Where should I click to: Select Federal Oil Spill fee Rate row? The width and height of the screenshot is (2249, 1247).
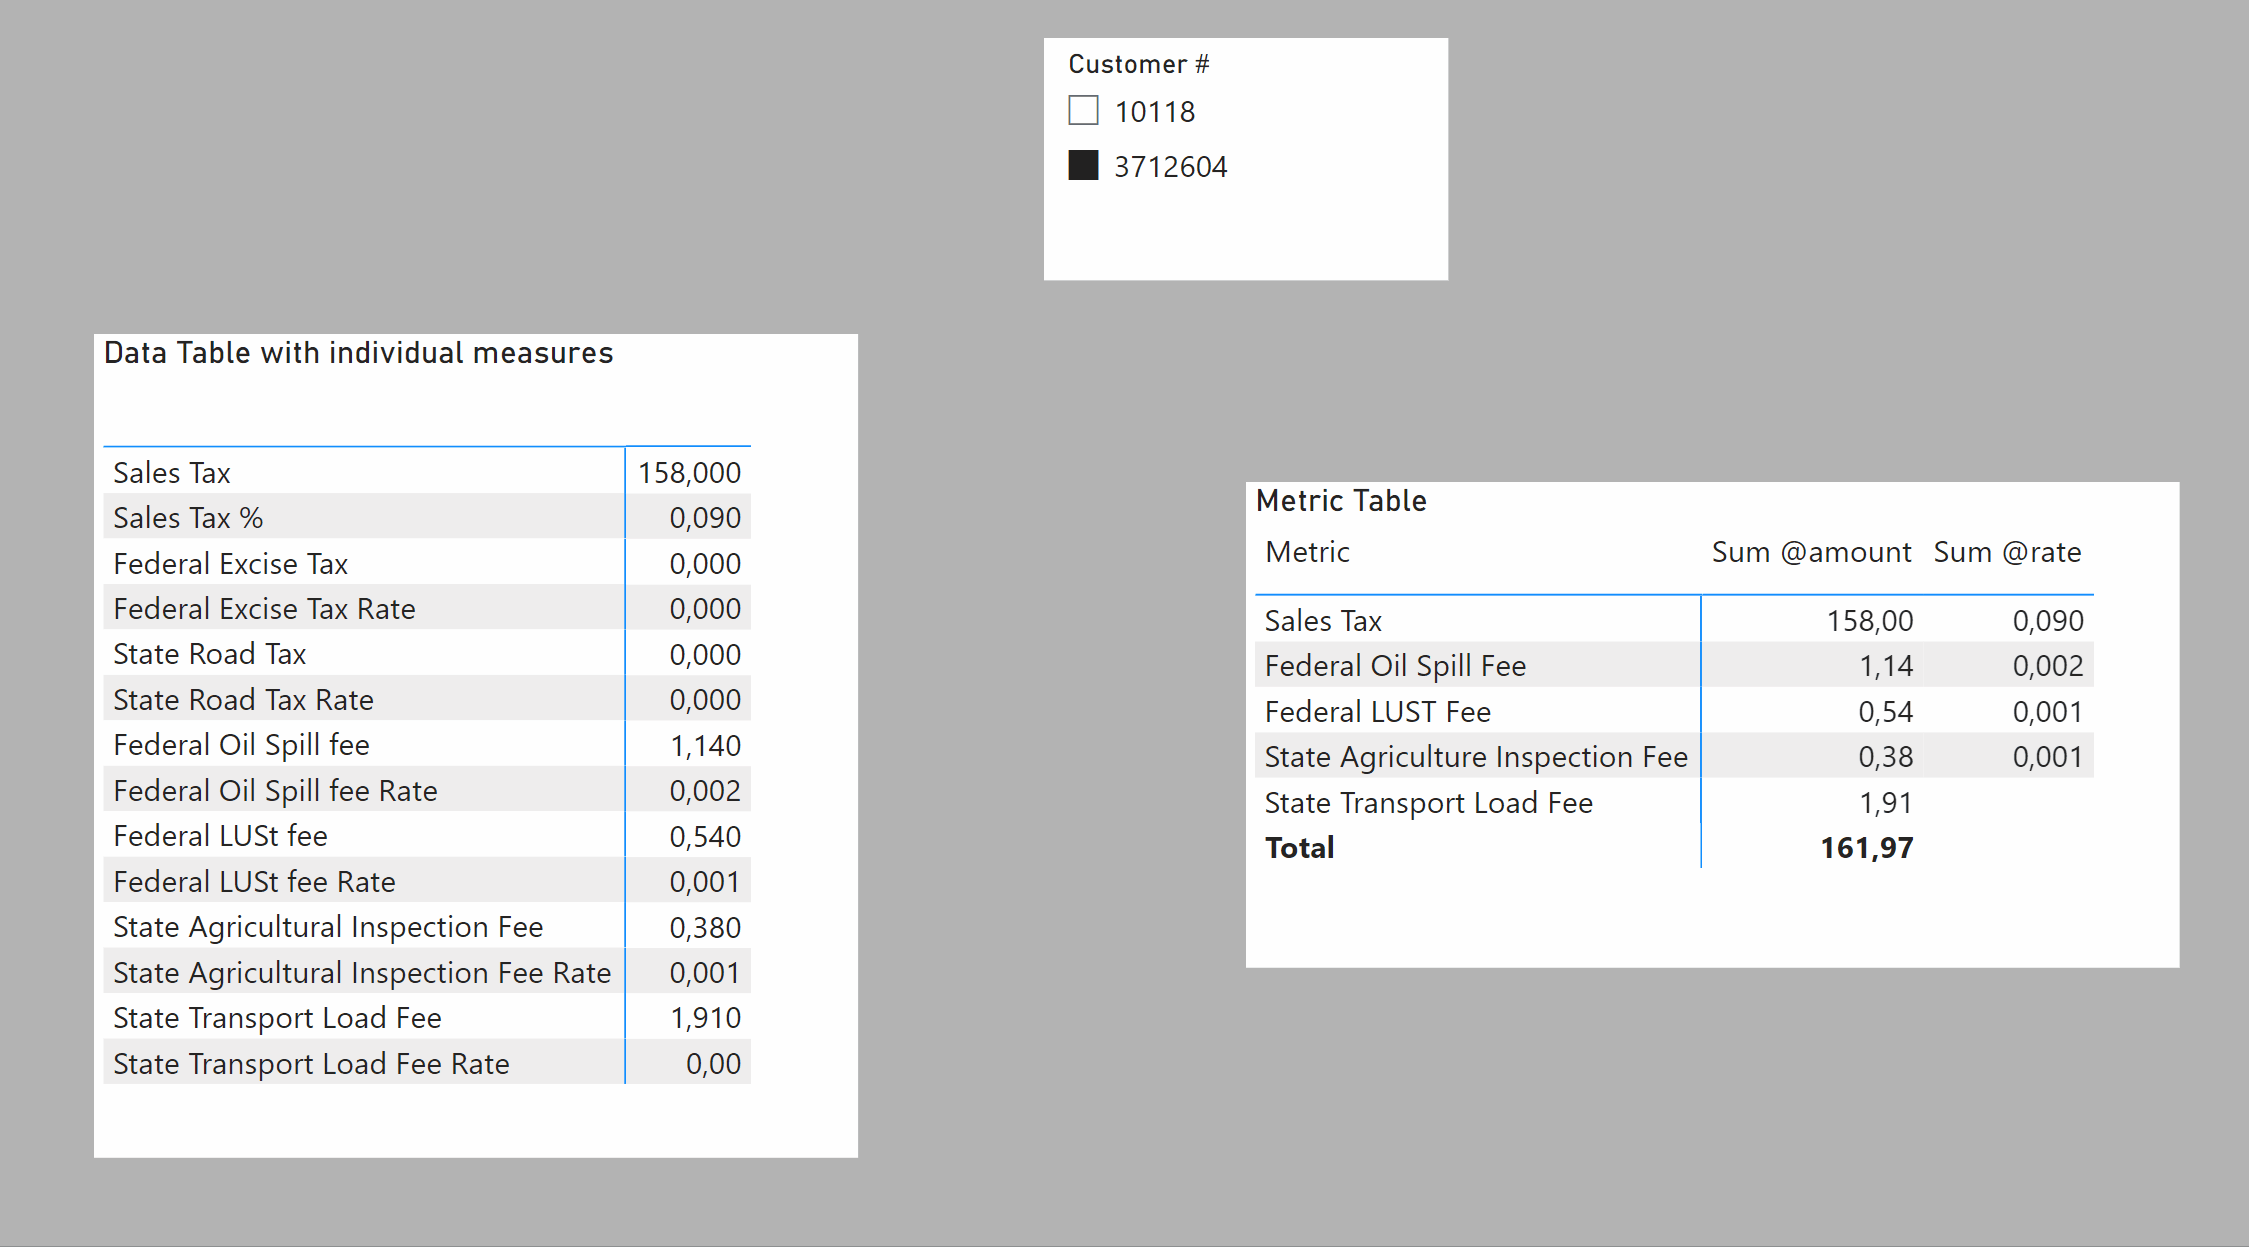pos(427,790)
